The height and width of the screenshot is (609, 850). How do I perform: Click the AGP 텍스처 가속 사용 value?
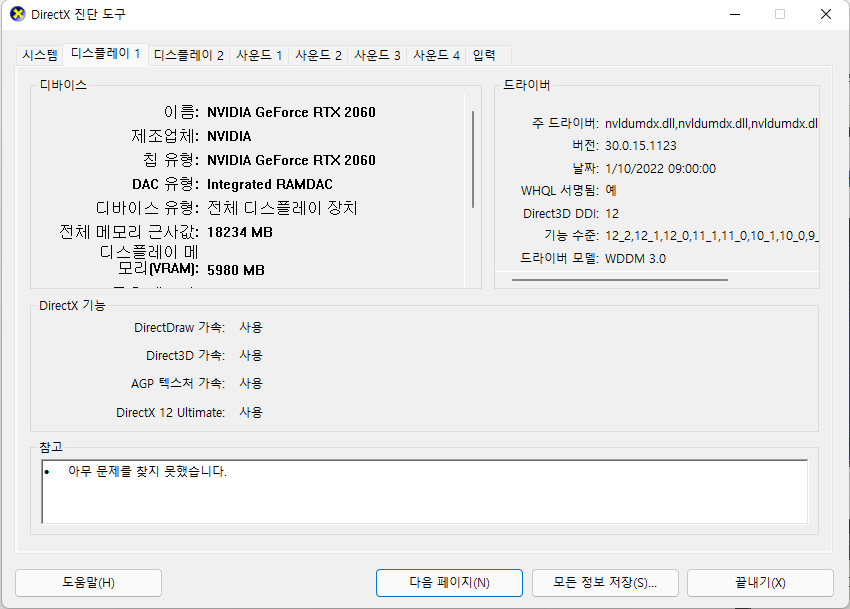pos(251,383)
